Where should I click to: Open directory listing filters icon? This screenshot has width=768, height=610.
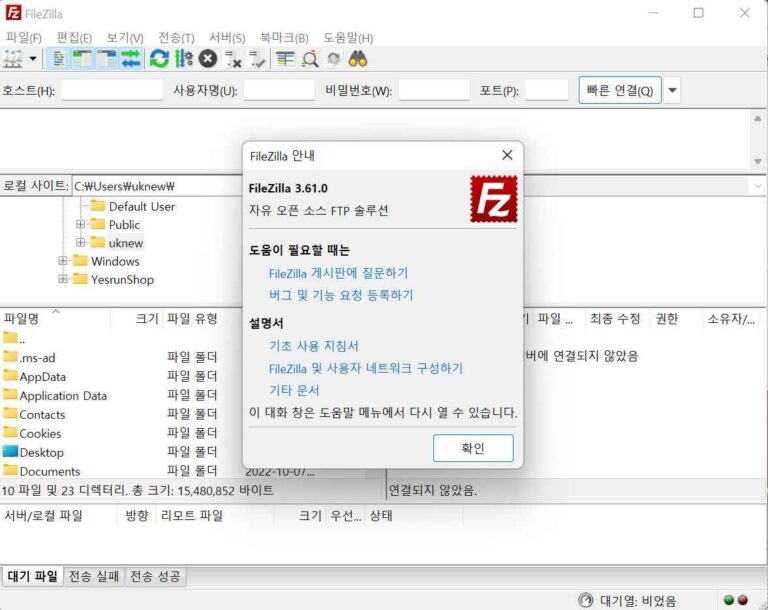pos(286,59)
